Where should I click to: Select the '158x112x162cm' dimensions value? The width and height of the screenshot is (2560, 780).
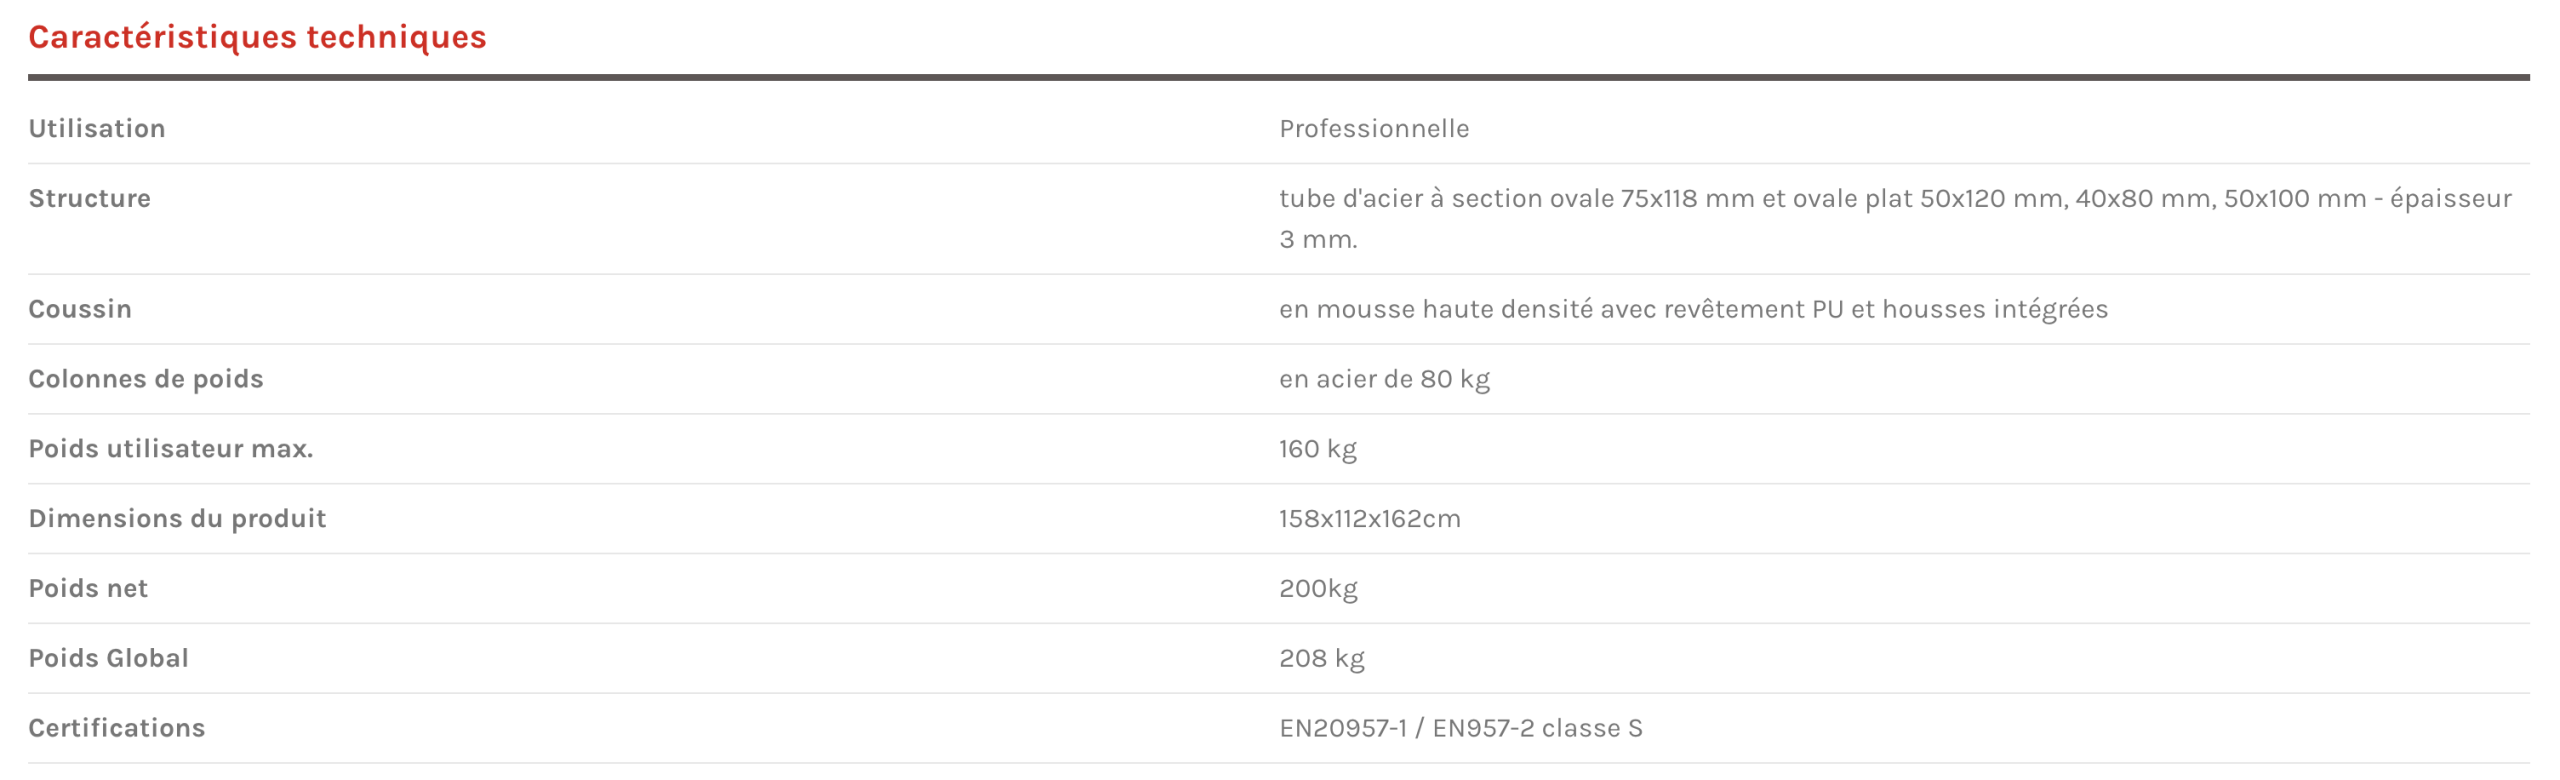[1369, 519]
